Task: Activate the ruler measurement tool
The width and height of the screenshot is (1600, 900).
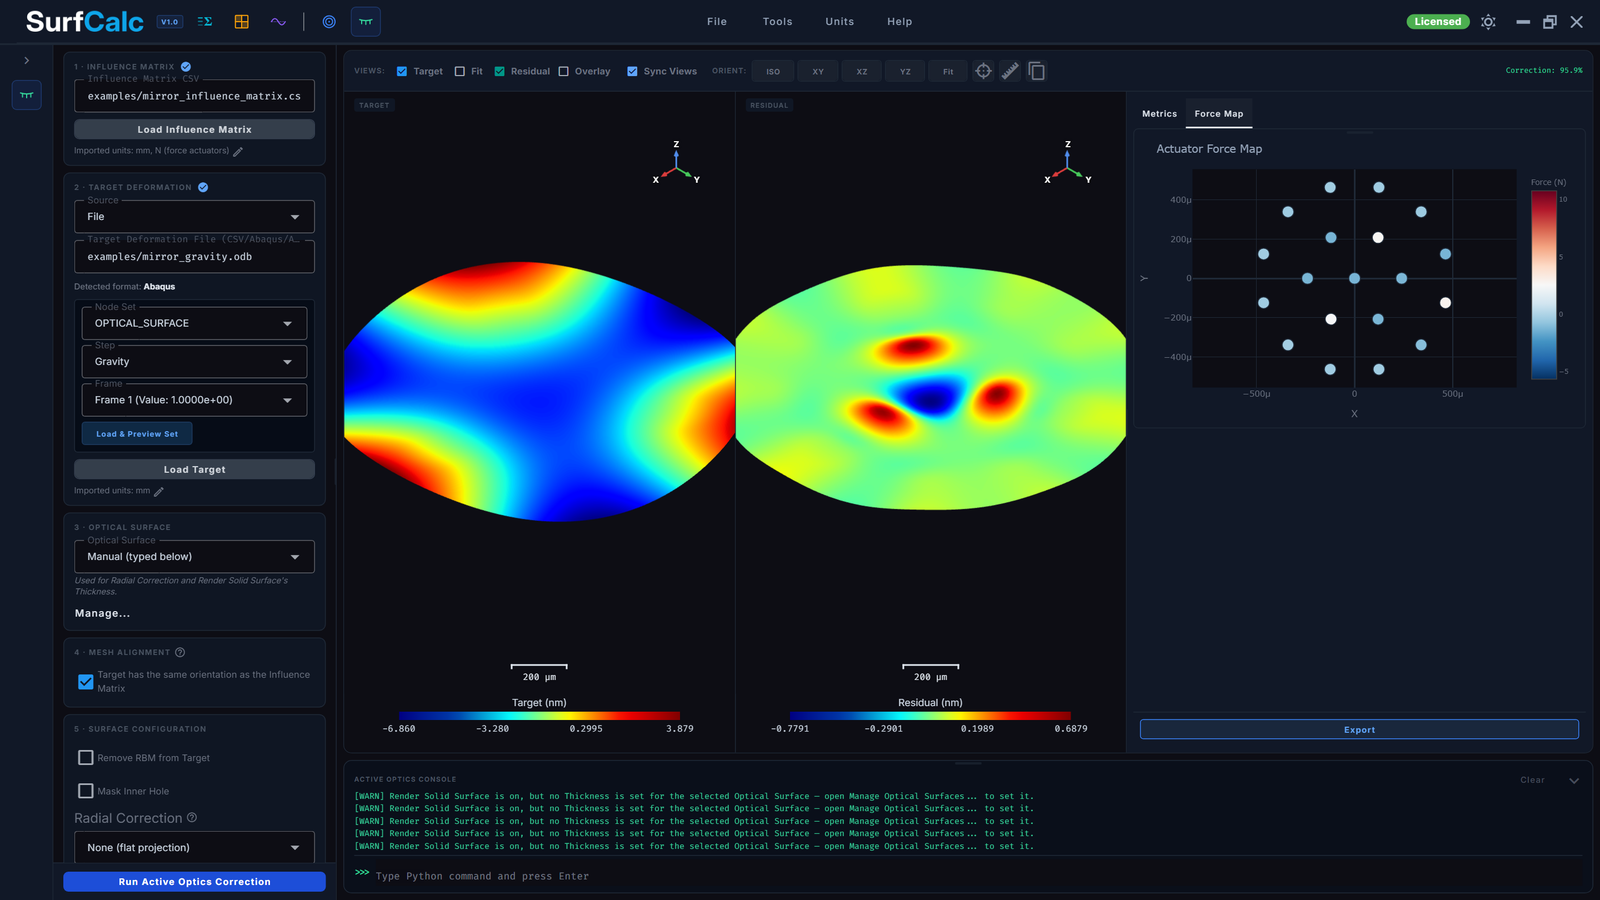Action: pyautogui.click(x=1010, y=71)
